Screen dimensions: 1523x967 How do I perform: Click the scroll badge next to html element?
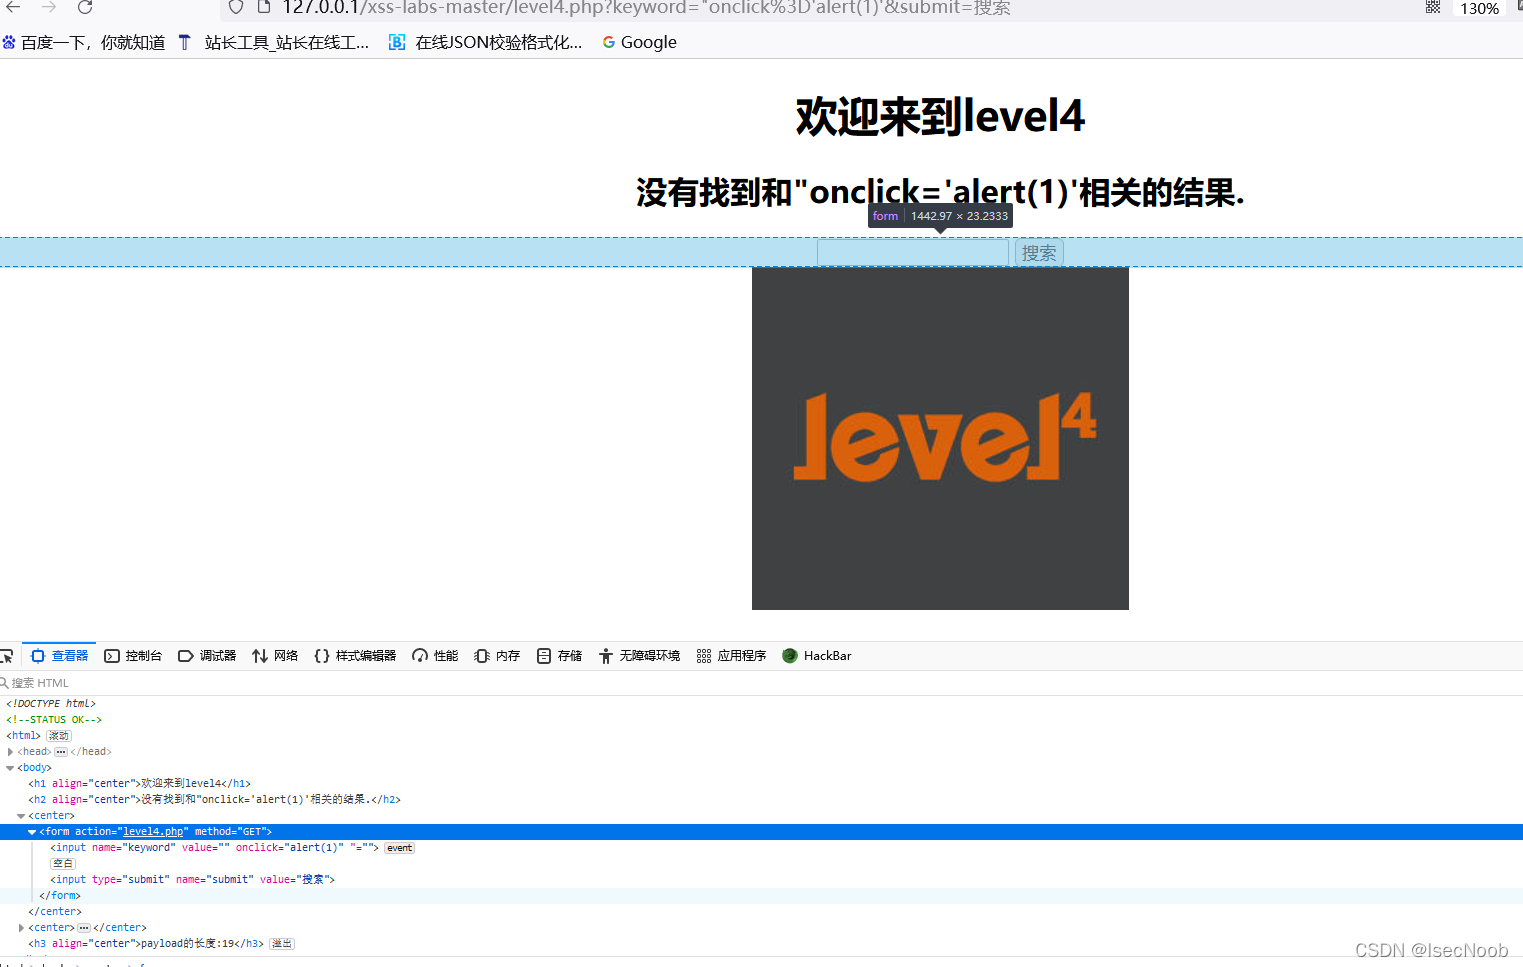[x=58, y=735]
